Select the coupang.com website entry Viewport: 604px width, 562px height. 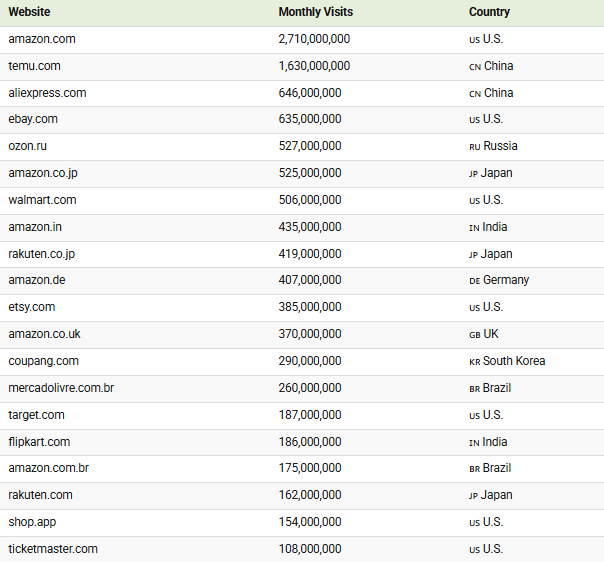point(43,361)
